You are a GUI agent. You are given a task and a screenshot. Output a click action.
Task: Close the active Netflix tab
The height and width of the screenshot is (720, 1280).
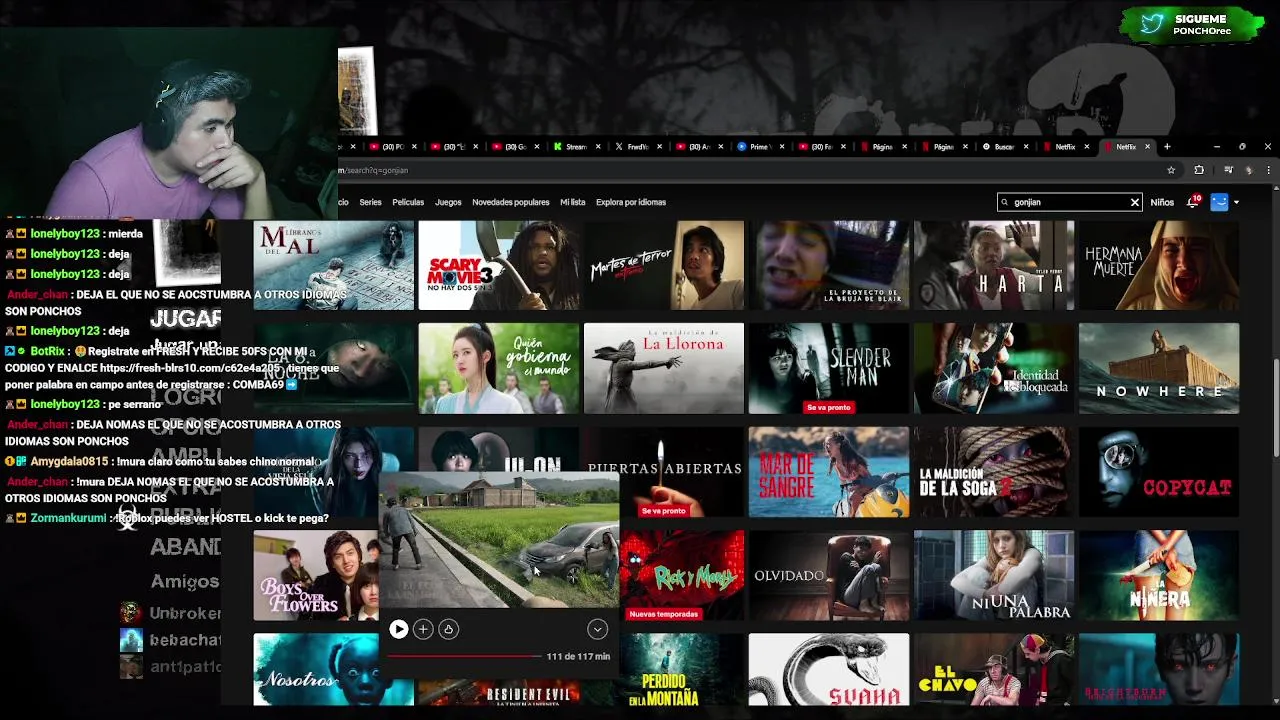[1147, 147]
